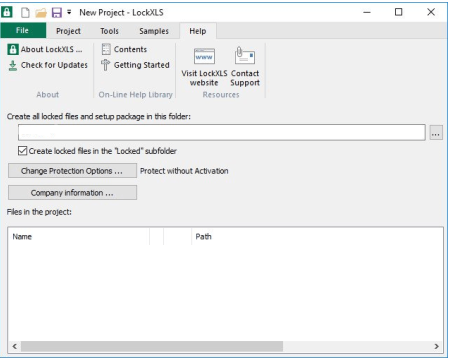Close the LockXLS window
The width and height of the screenshot is (450, 362).
tap(431, 12)
